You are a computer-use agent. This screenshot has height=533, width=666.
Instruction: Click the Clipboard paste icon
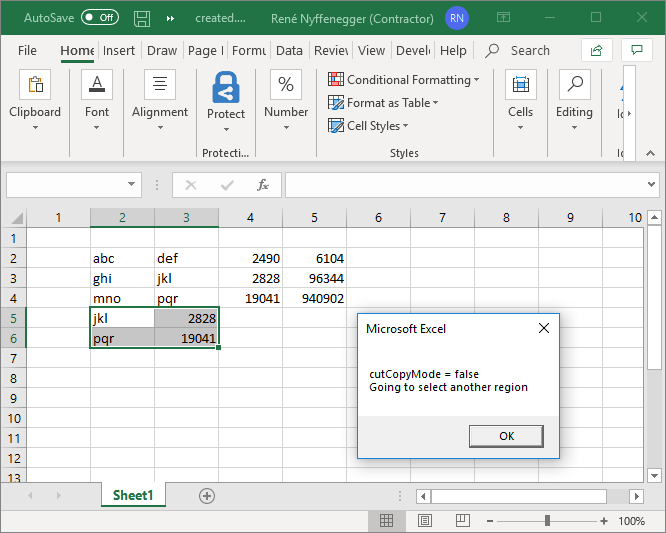[x=35, y=87]
